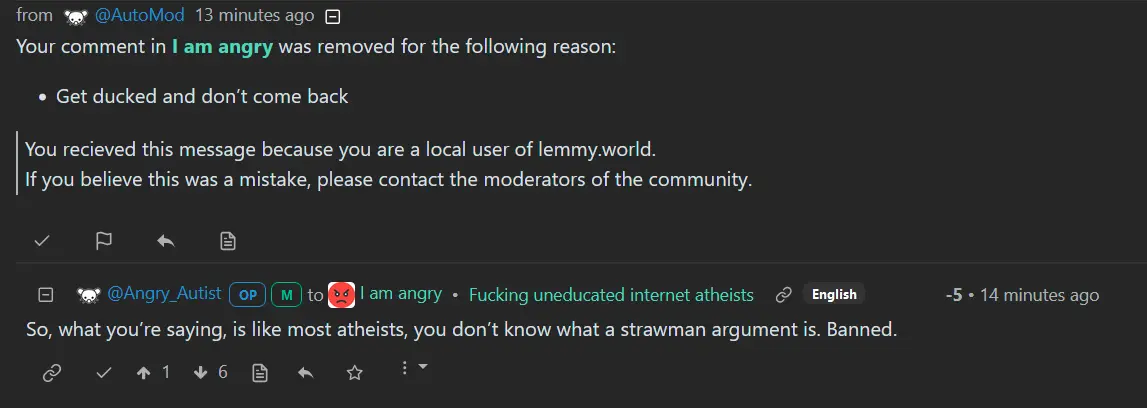Click the angry face community avatar
1147x408 pixels.
coord(342,294)
